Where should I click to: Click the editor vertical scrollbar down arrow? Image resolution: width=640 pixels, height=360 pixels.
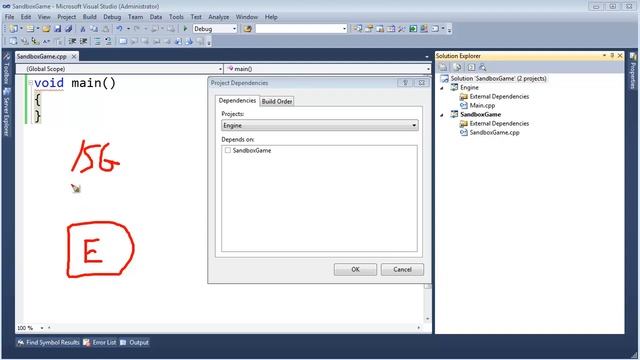(x=428, y=319)
